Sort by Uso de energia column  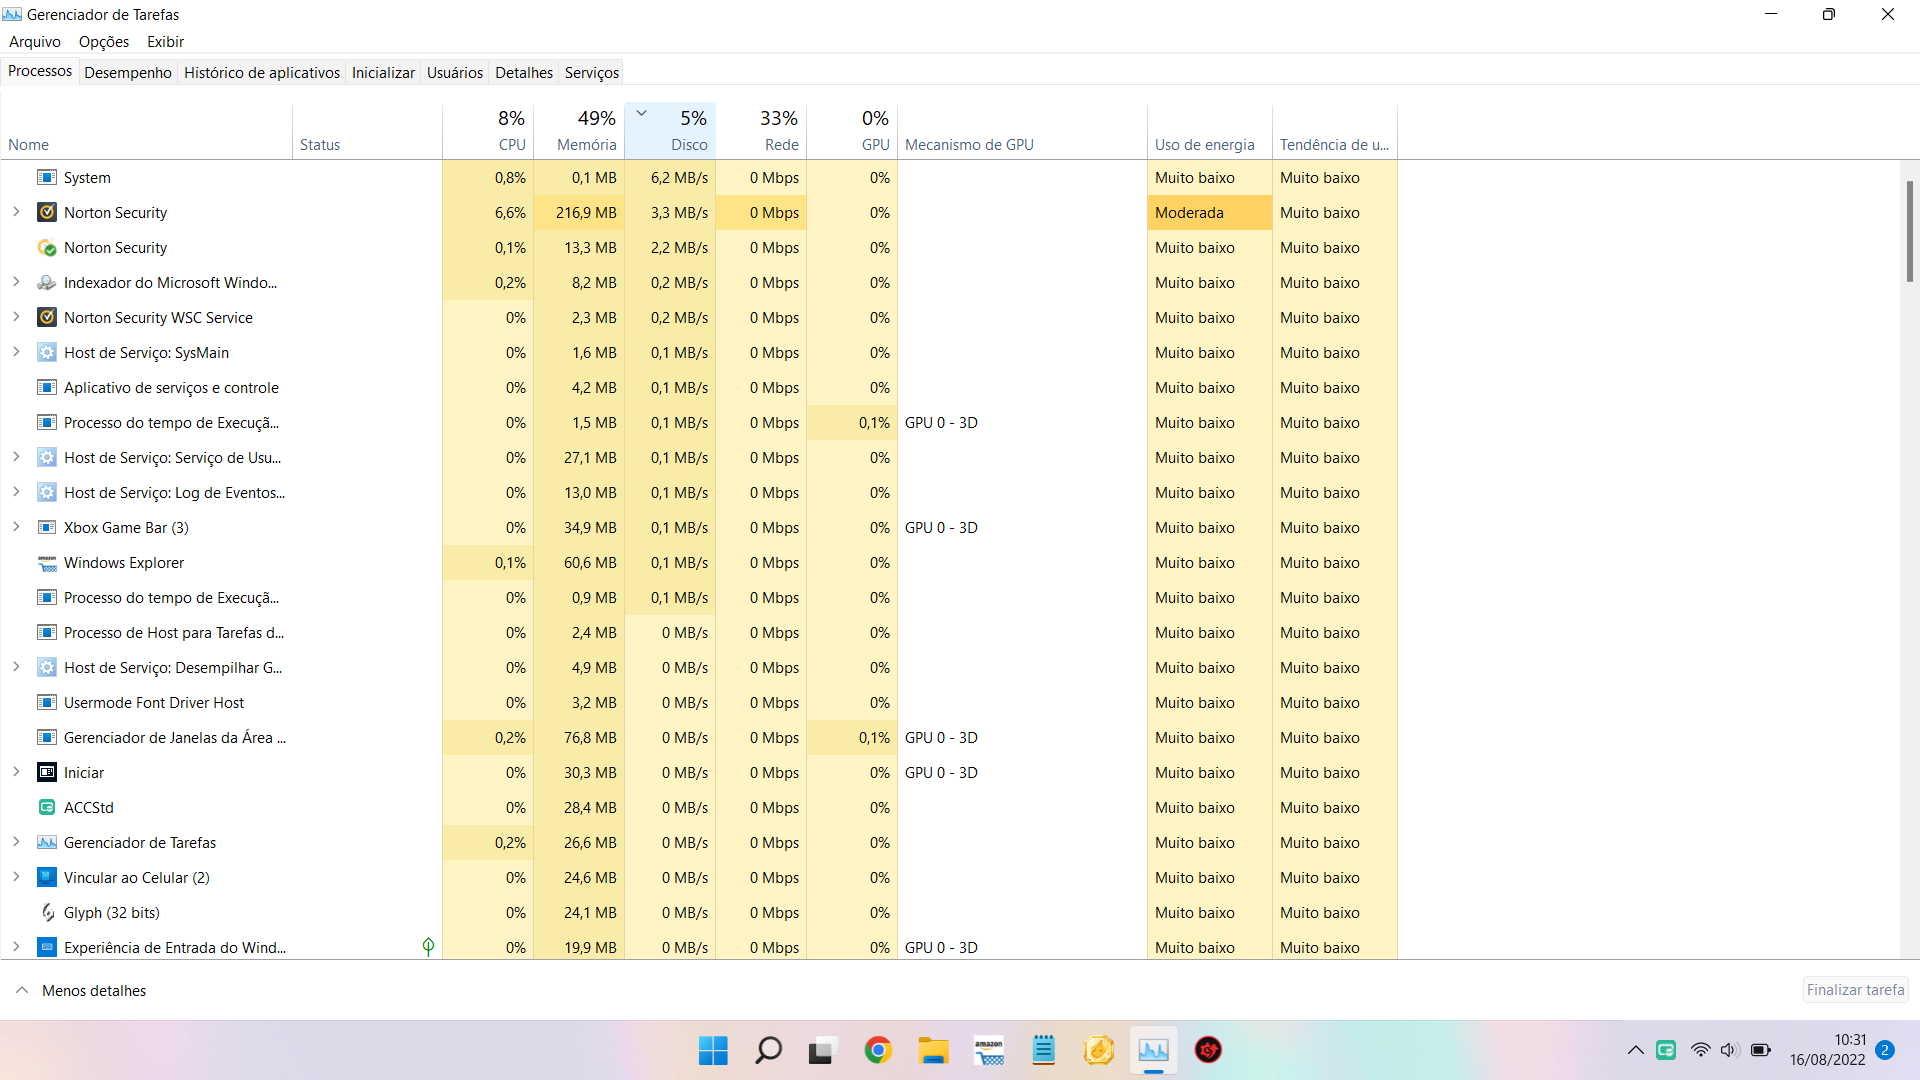tap(1210, 131)
